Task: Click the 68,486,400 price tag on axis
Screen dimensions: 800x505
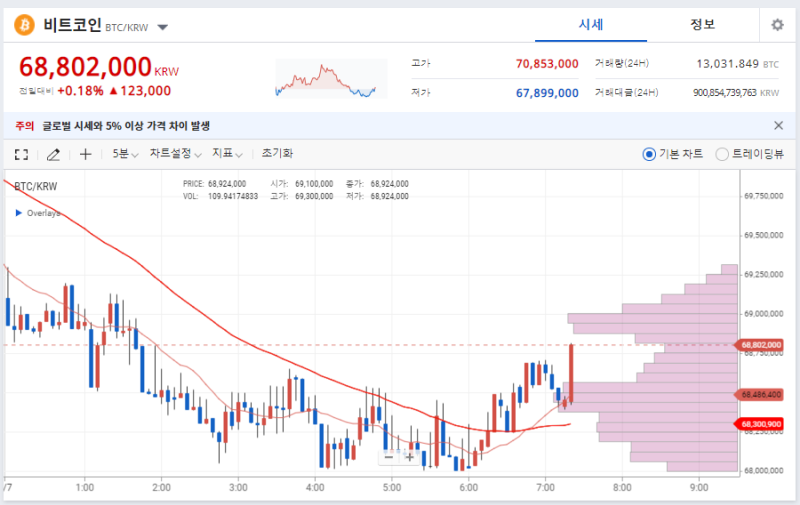Action: [759, 394]
